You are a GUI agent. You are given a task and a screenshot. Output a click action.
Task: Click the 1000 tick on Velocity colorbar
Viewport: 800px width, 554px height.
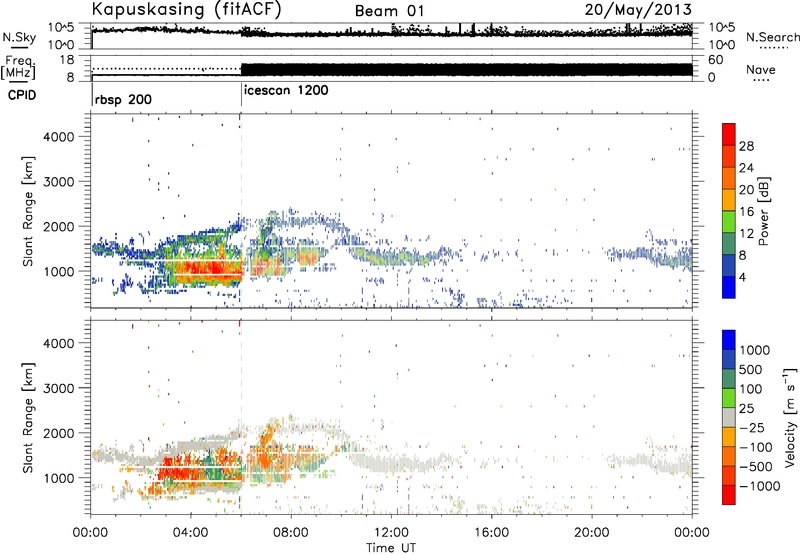(754, 350)
